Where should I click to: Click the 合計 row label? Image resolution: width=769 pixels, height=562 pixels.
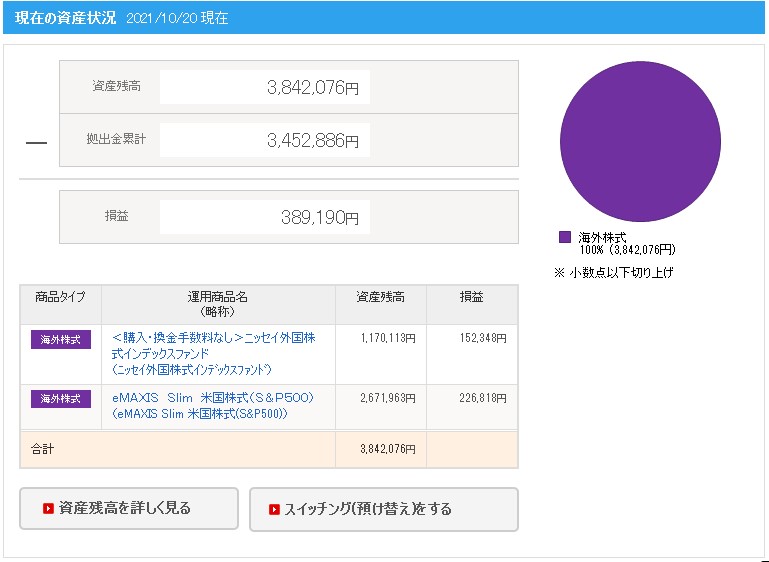tap(43, 449)
